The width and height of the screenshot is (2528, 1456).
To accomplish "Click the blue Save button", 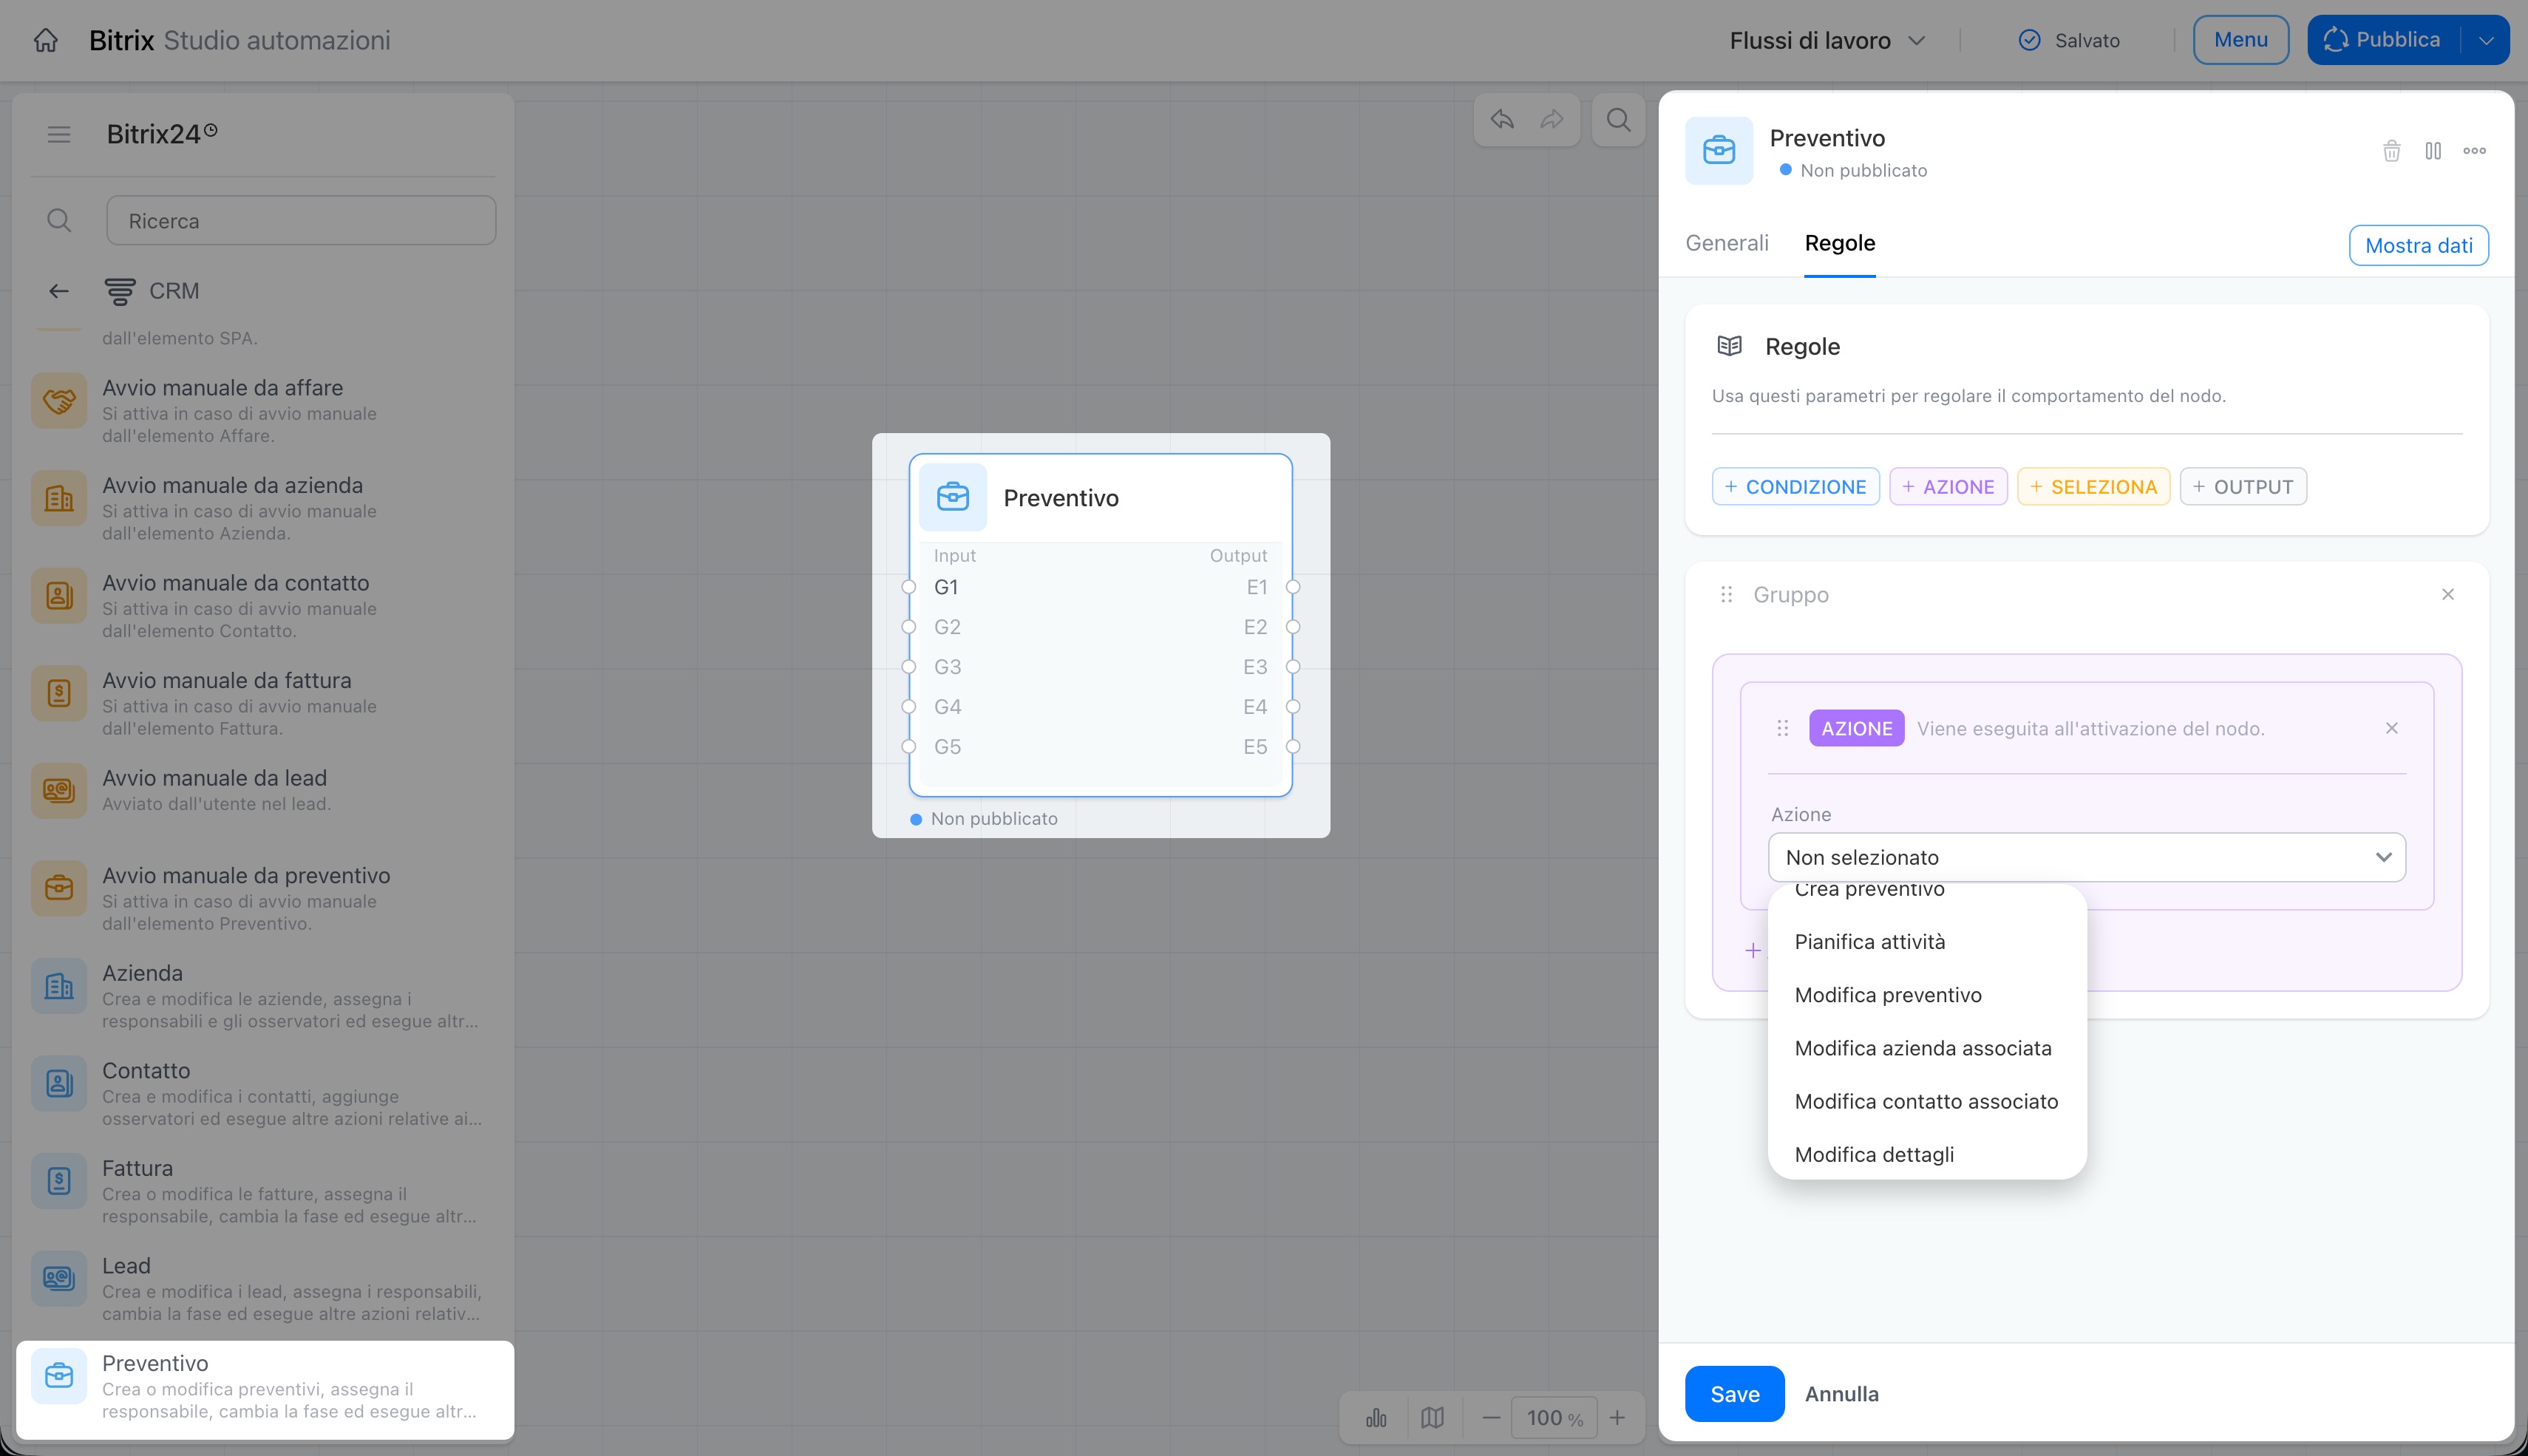I will coord(1734,1394).
